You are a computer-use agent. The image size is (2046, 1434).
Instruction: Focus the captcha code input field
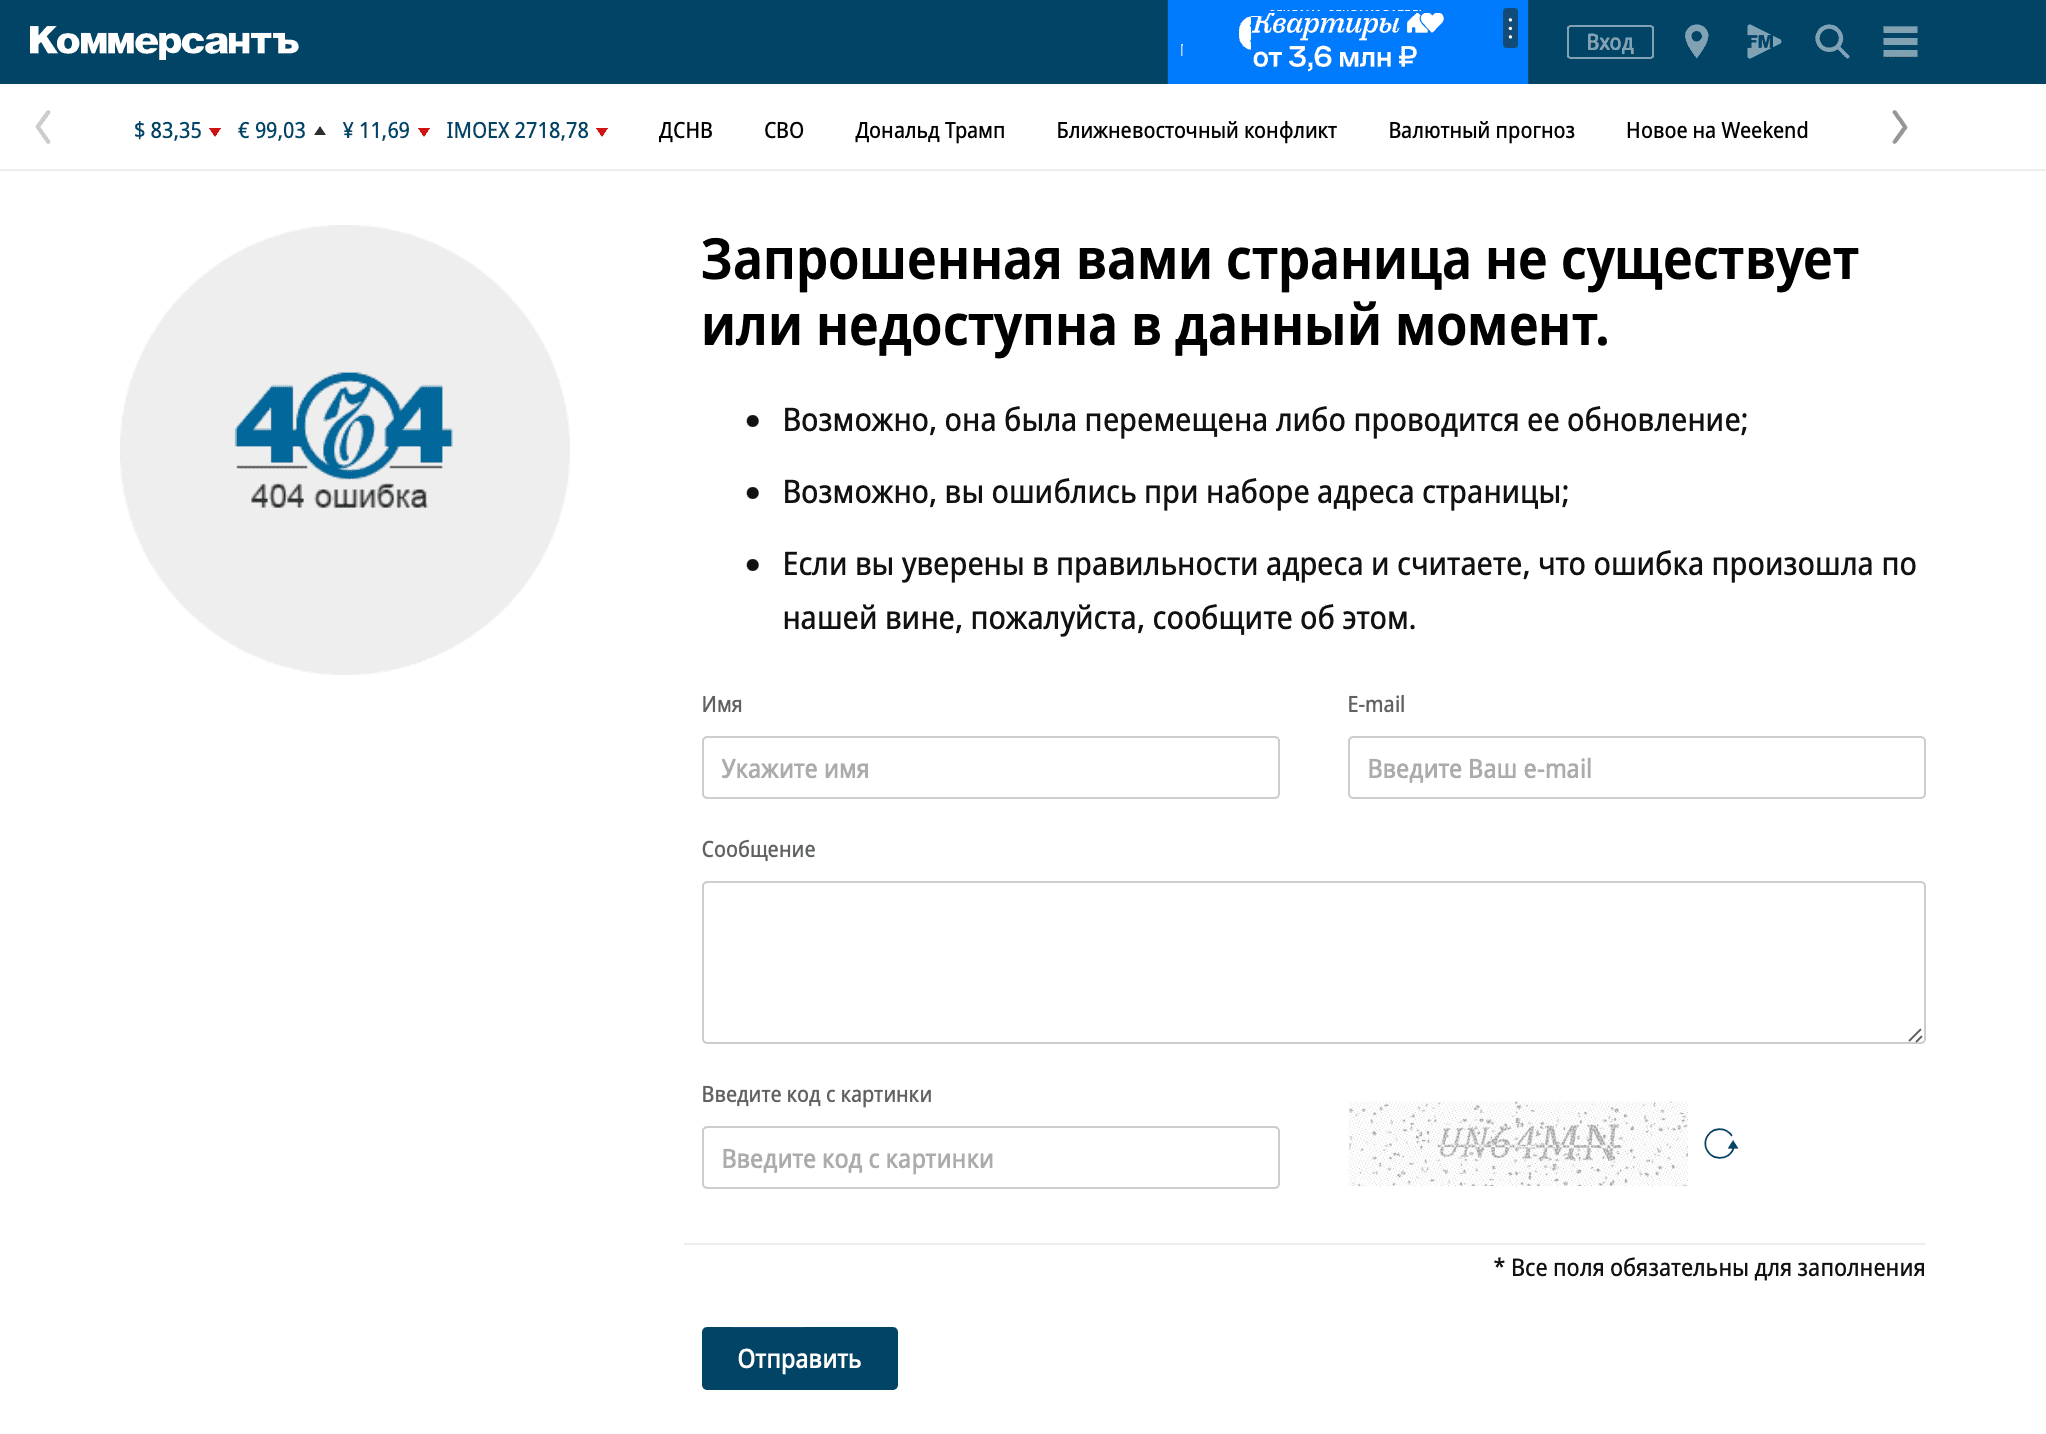(x=990, y=1158)
